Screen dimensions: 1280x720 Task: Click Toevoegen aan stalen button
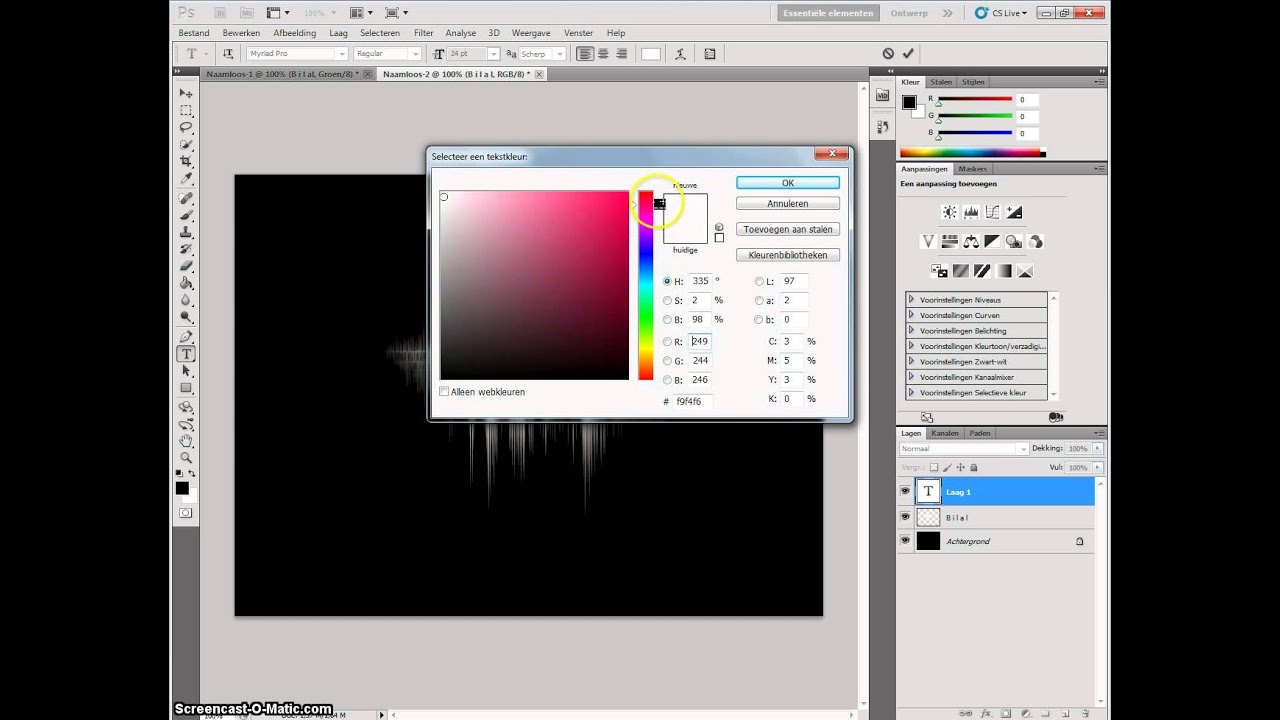(788, 230)
